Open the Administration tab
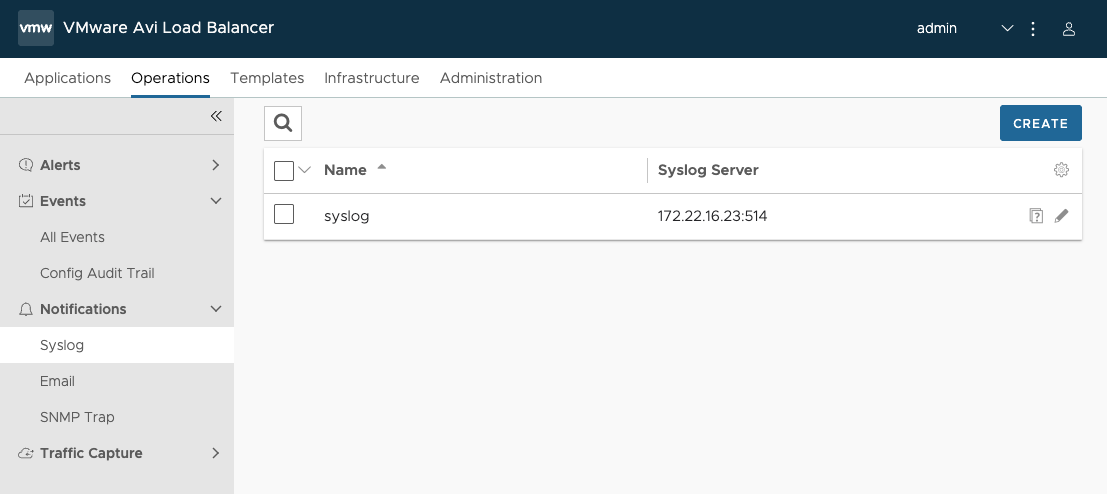Image resolution: width=1107 pixels, height=494 pixels. pyautogui.click(x=491, y=78)
